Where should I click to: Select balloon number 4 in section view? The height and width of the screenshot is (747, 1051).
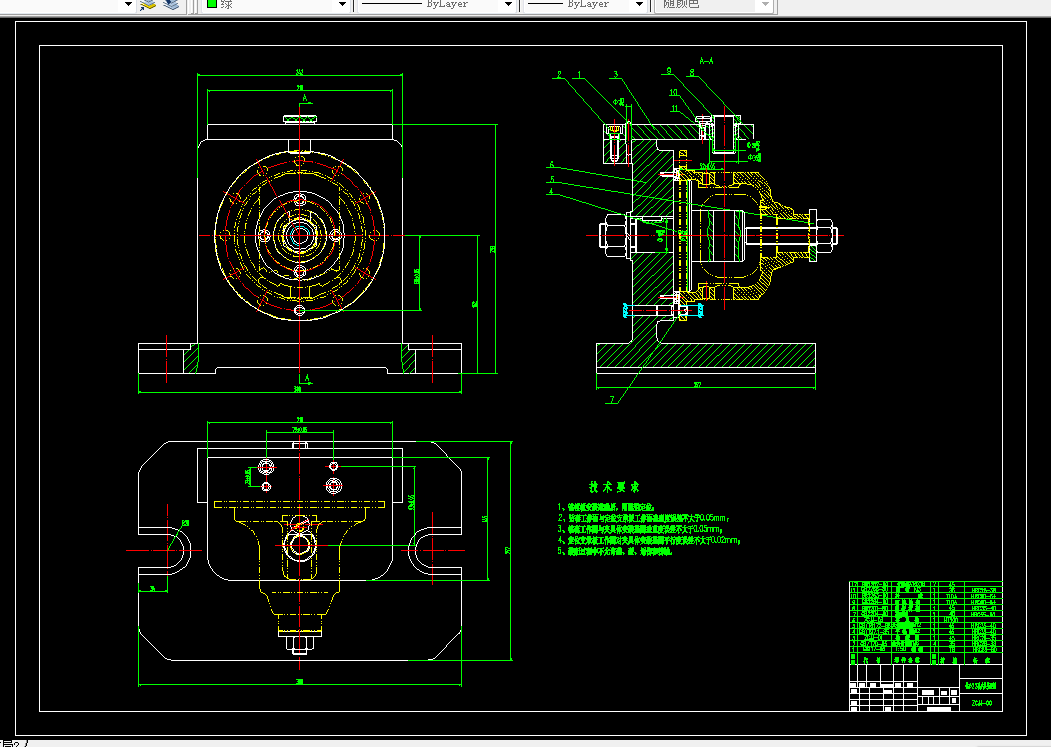[550, 192]
